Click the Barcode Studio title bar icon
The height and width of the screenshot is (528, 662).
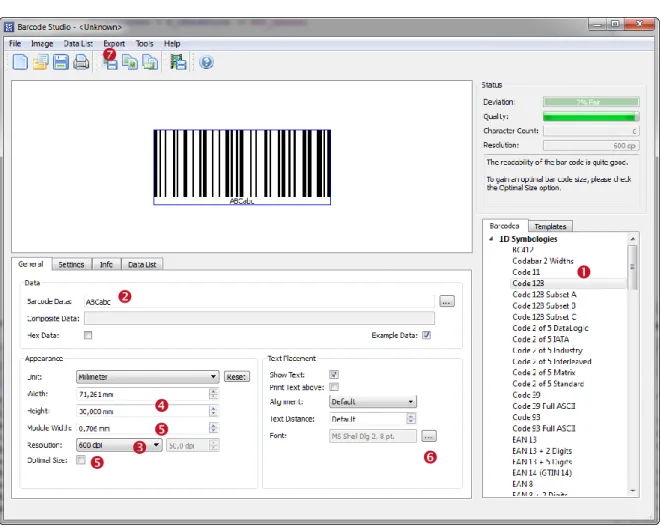[x=8, y=27]
